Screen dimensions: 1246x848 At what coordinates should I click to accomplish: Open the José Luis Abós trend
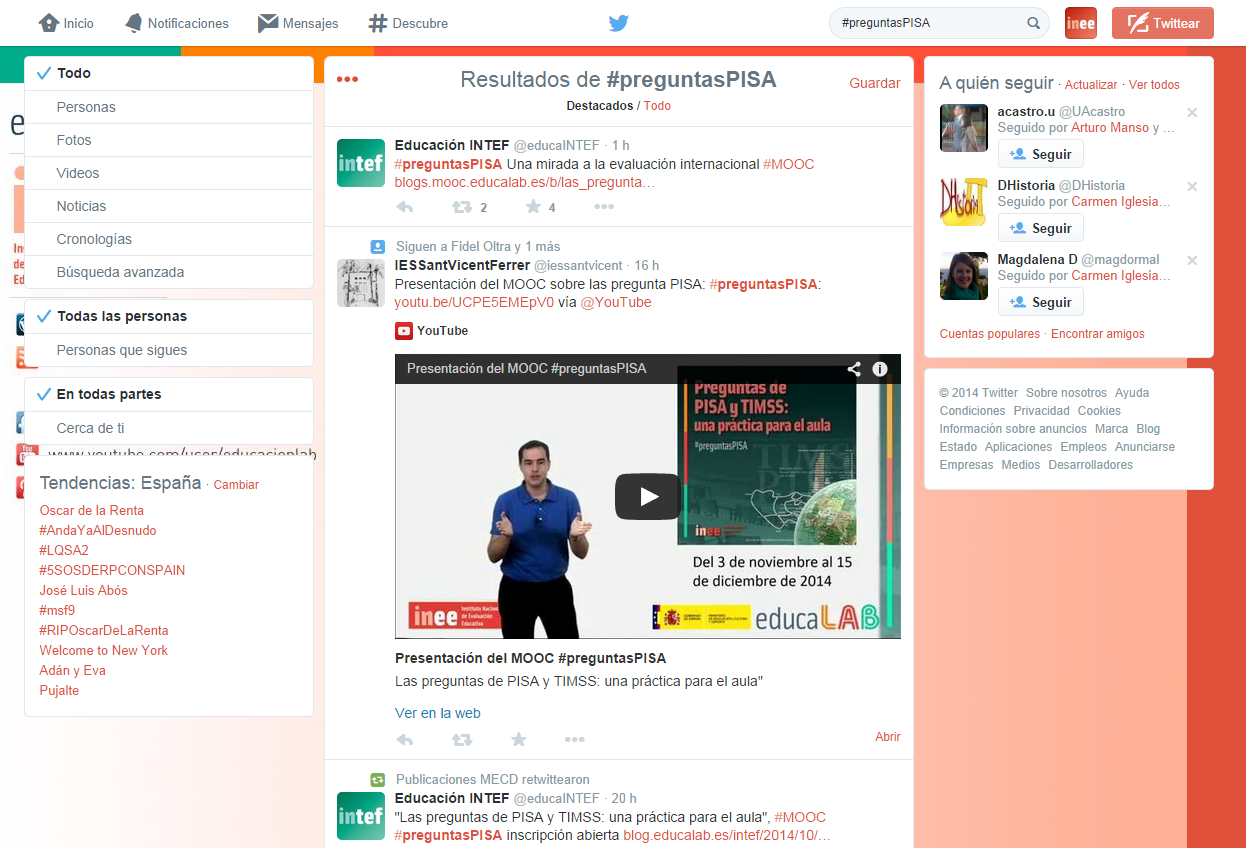pyautogui.click(x=84, y=590)
